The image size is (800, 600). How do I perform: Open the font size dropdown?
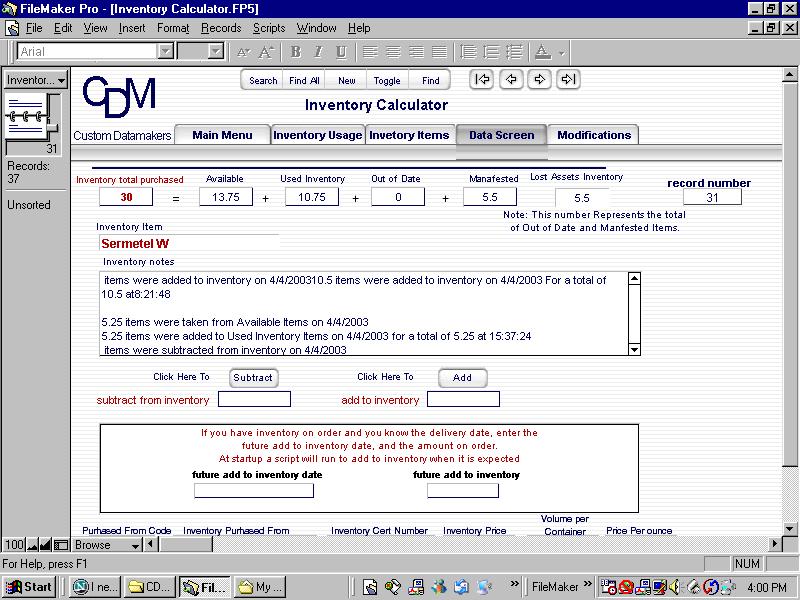216,52
